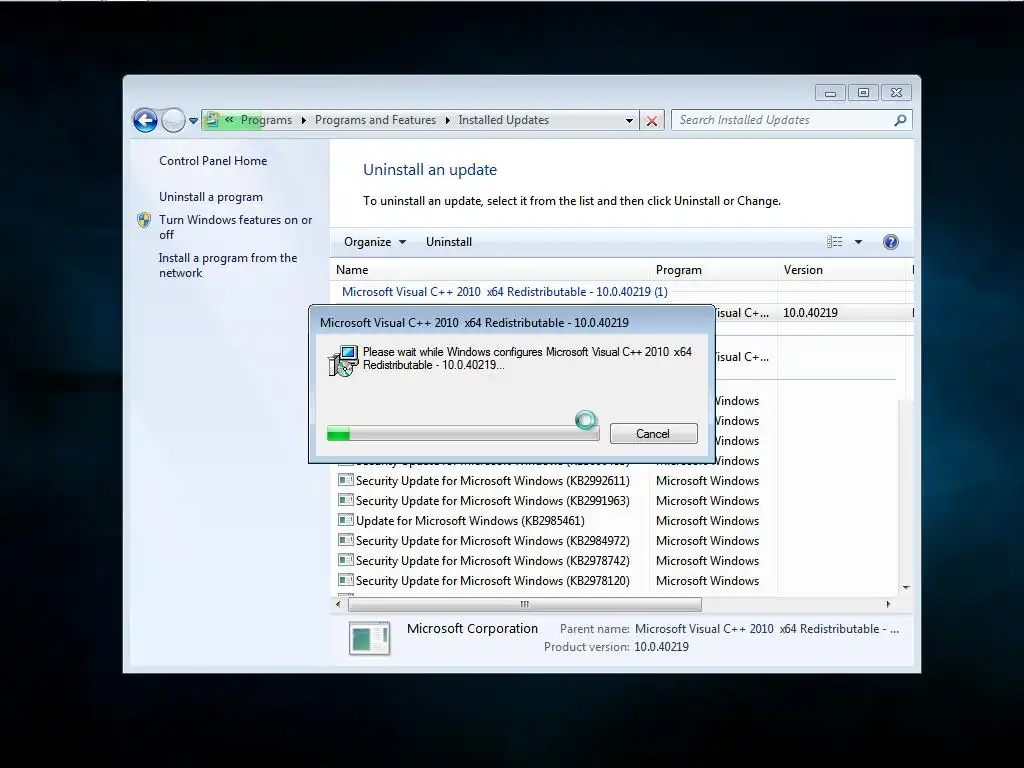The image size is (1024, 768).
Task: Click the update icon beside KB2978120
Action: 345,580
